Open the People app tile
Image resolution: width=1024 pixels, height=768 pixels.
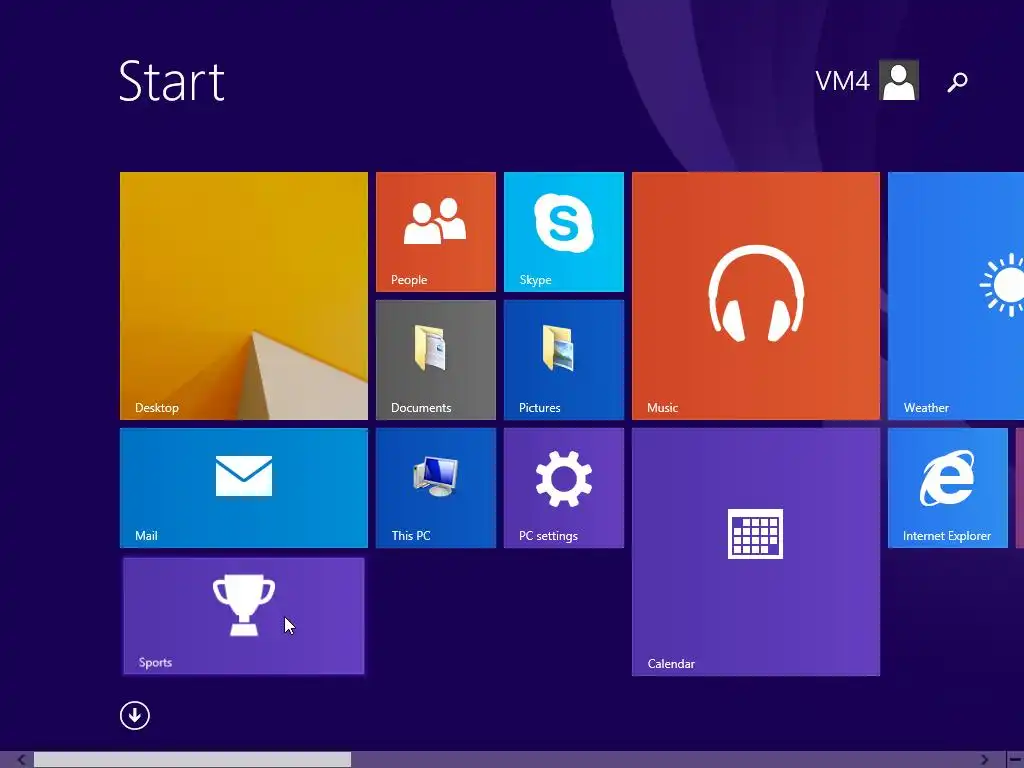(x=436, y=232)
